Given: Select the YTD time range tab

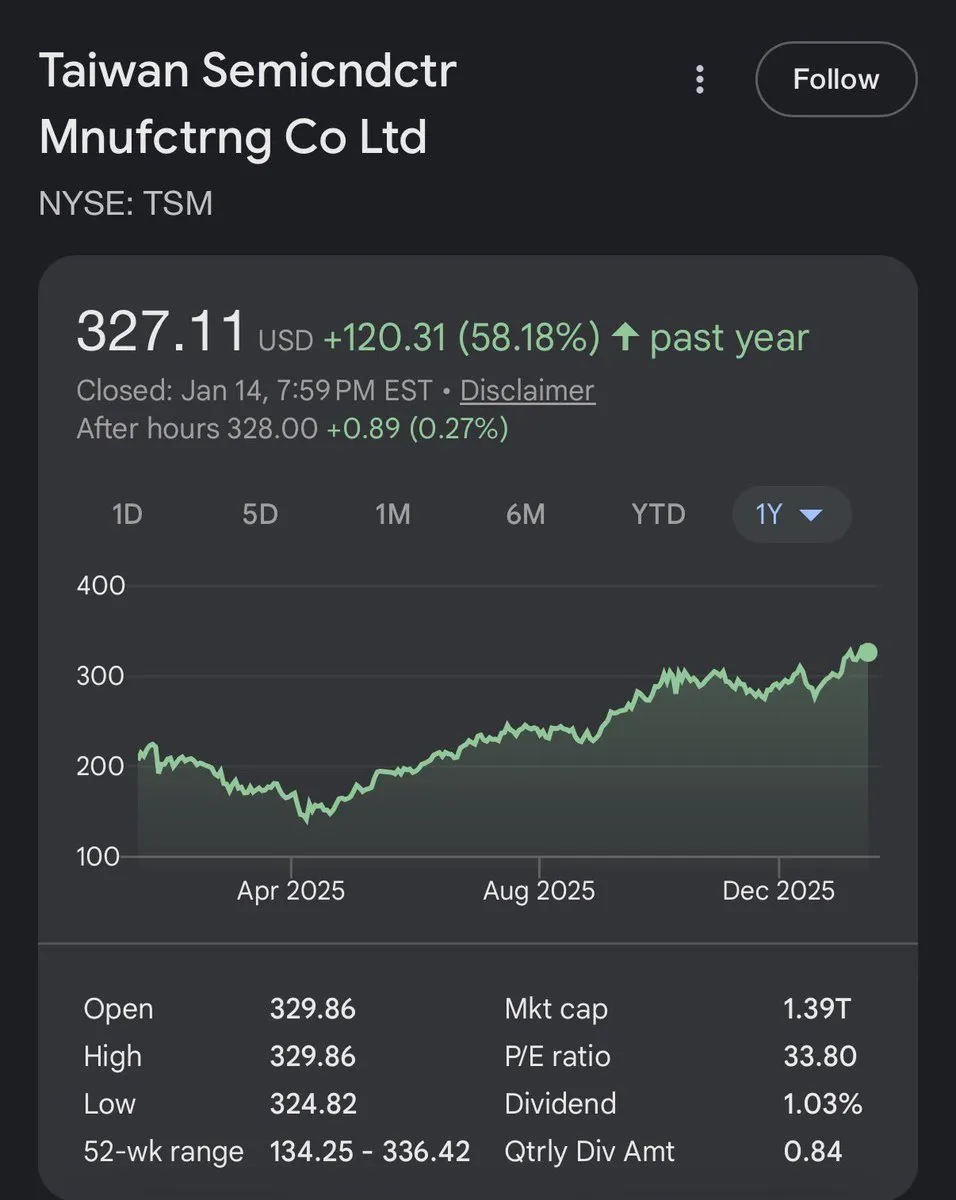Looking at the screenshot, I should coord(658,515).
